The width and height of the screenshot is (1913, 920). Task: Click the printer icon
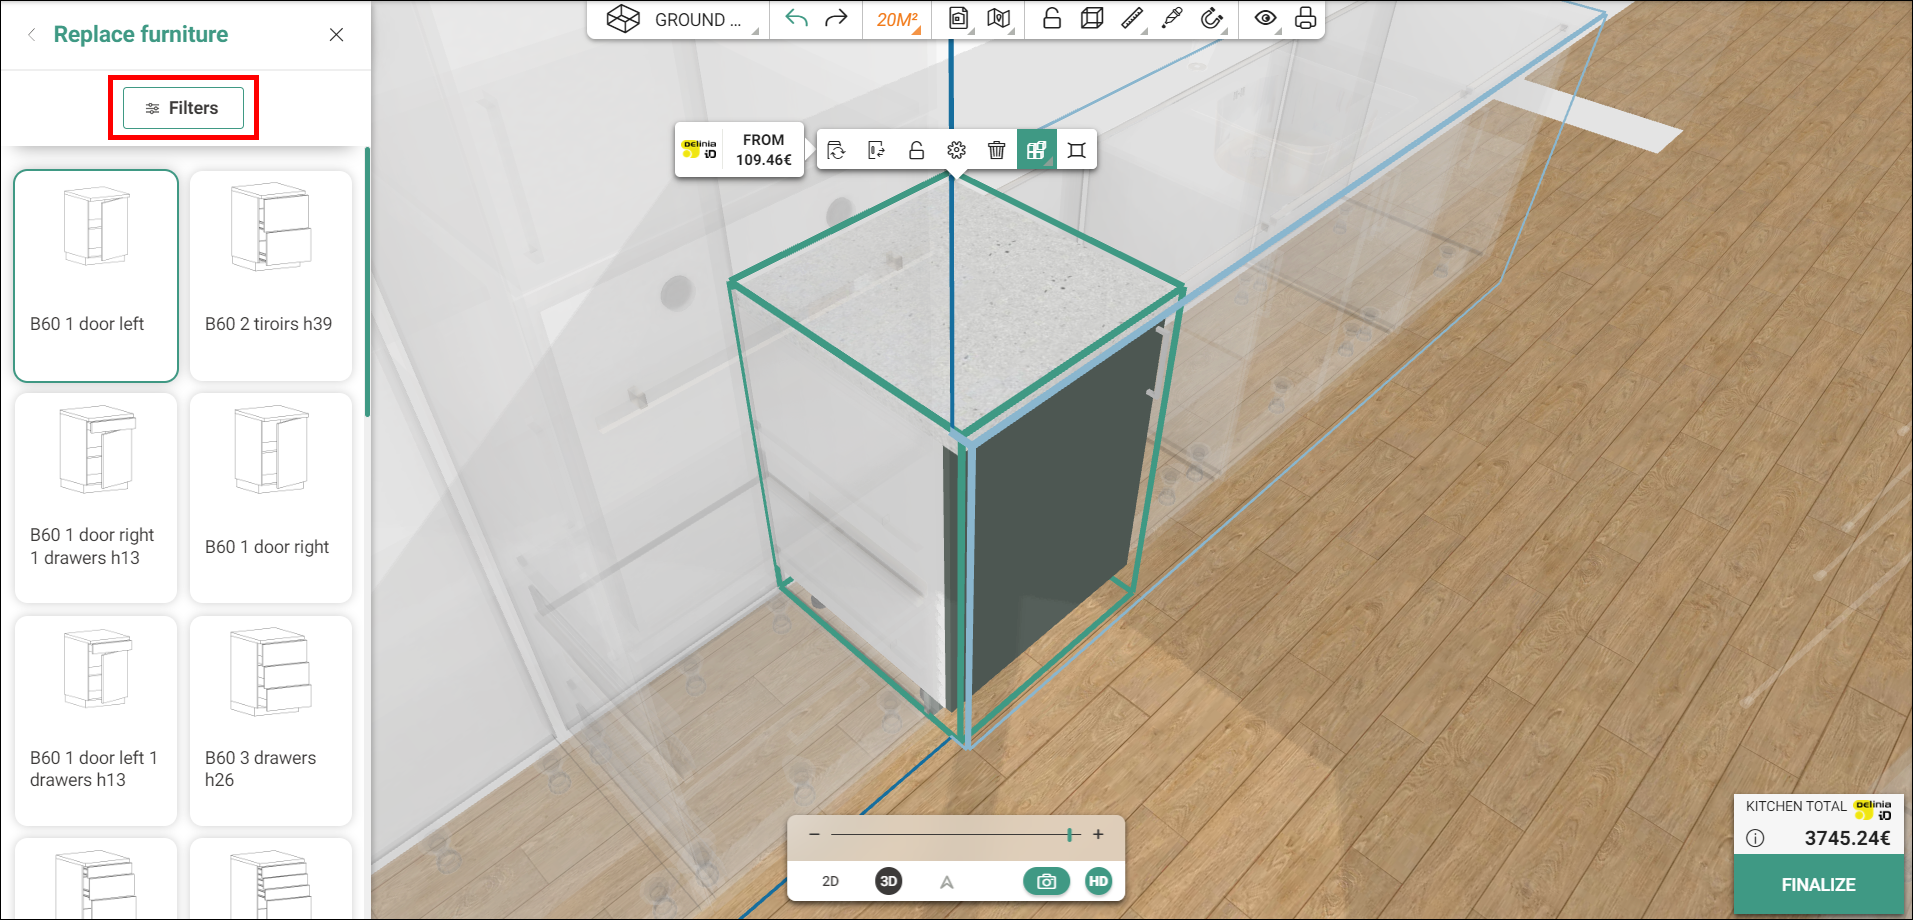(1305, 18)
